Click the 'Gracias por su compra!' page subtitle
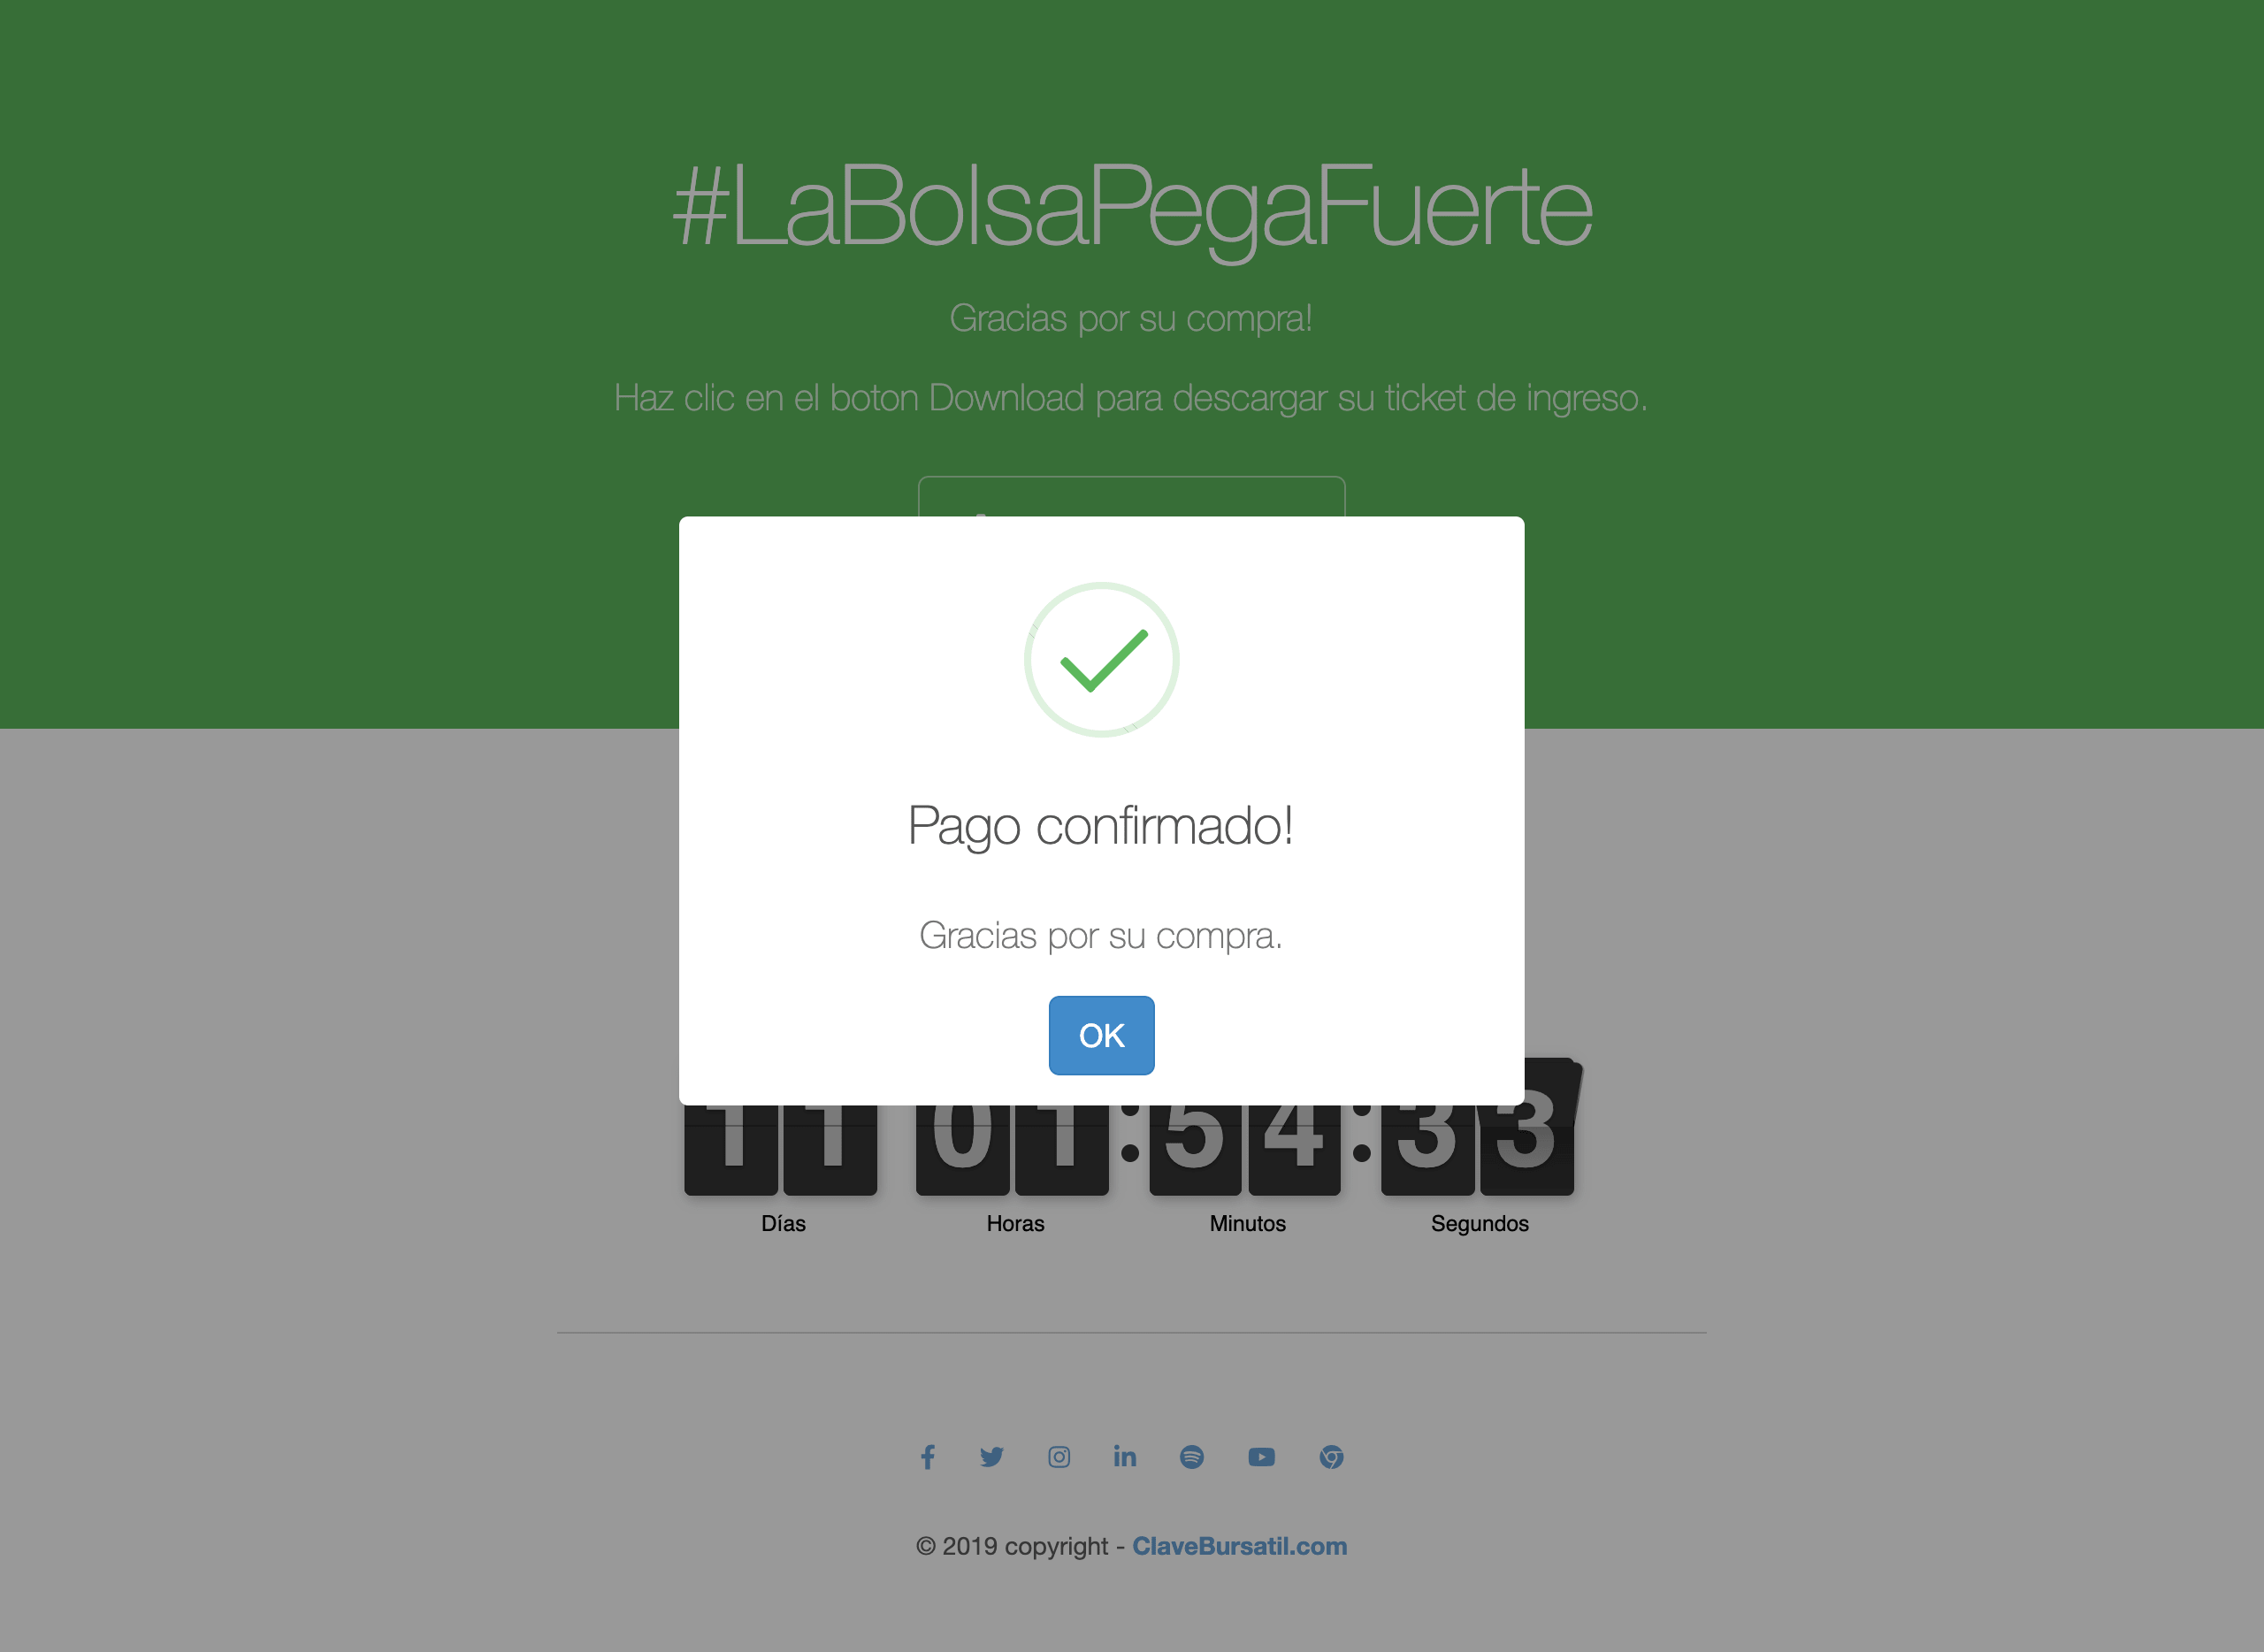Image resolution: width=2264 pixels, height=1652 pixels. 1131,318
